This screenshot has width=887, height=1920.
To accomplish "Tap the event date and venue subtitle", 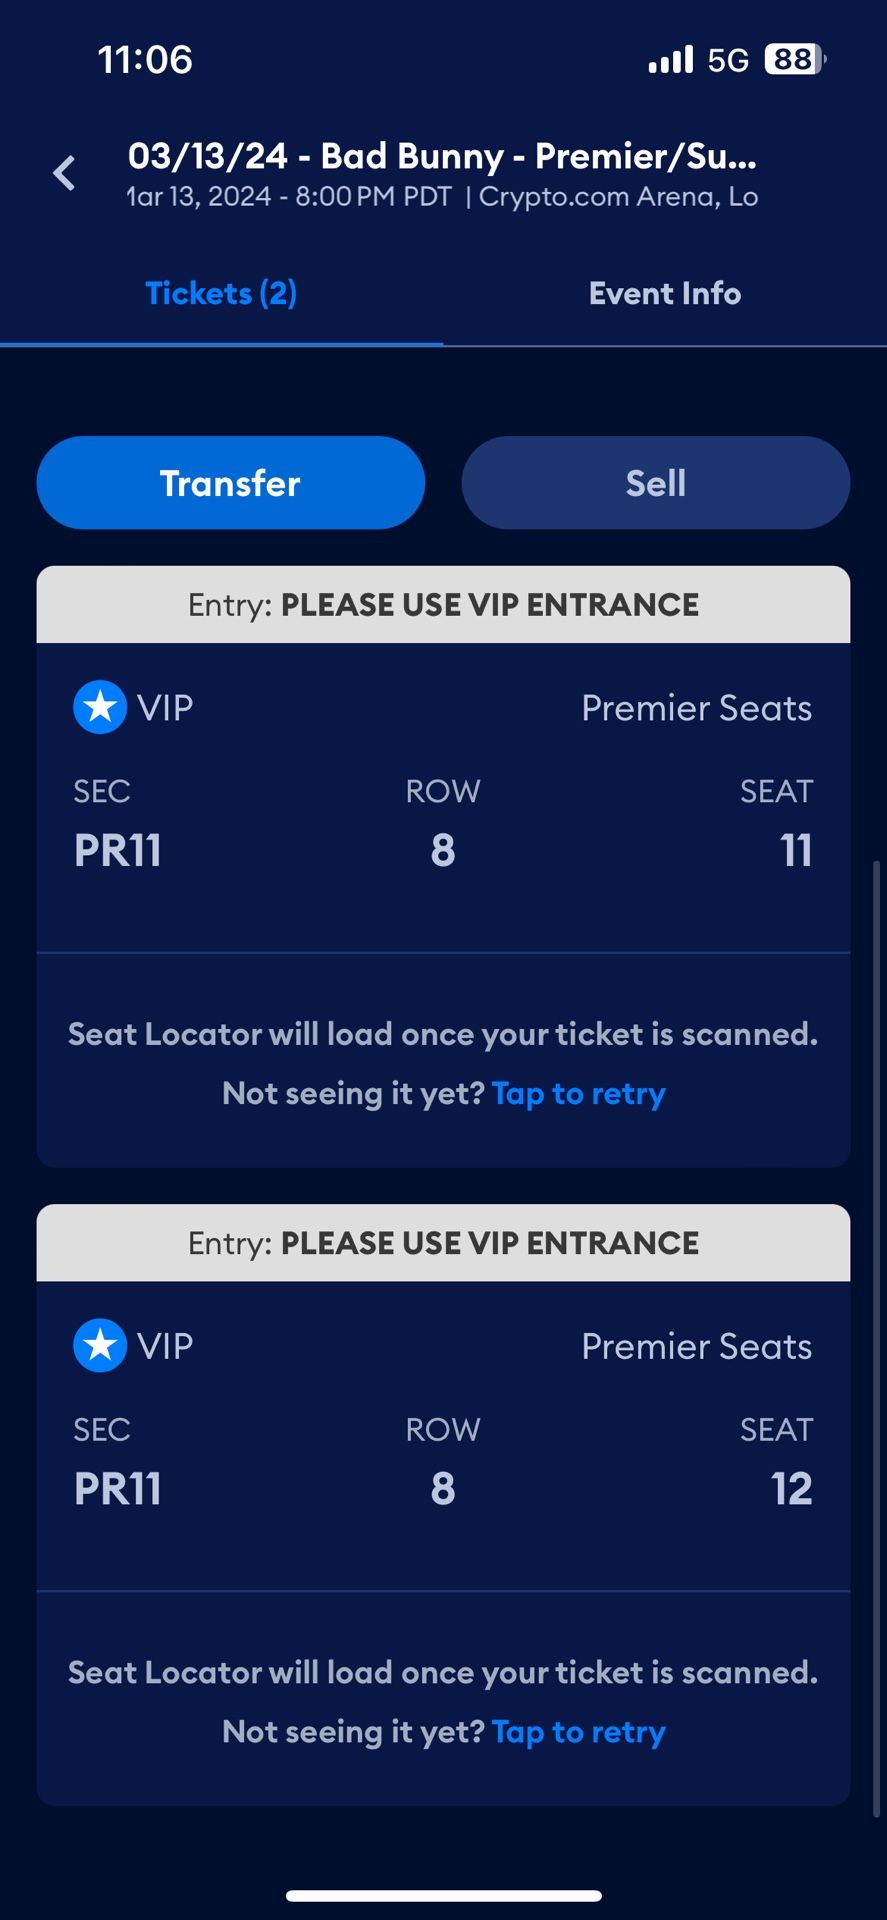I will (442, 196).
